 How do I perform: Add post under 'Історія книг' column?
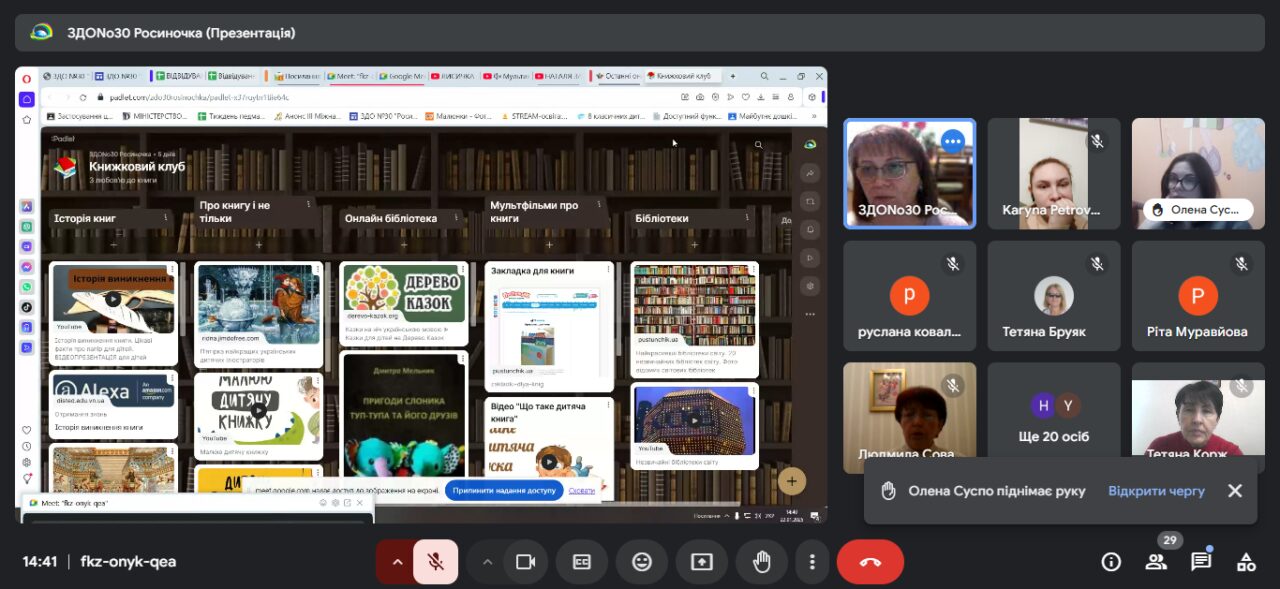(x=113, y=245)
